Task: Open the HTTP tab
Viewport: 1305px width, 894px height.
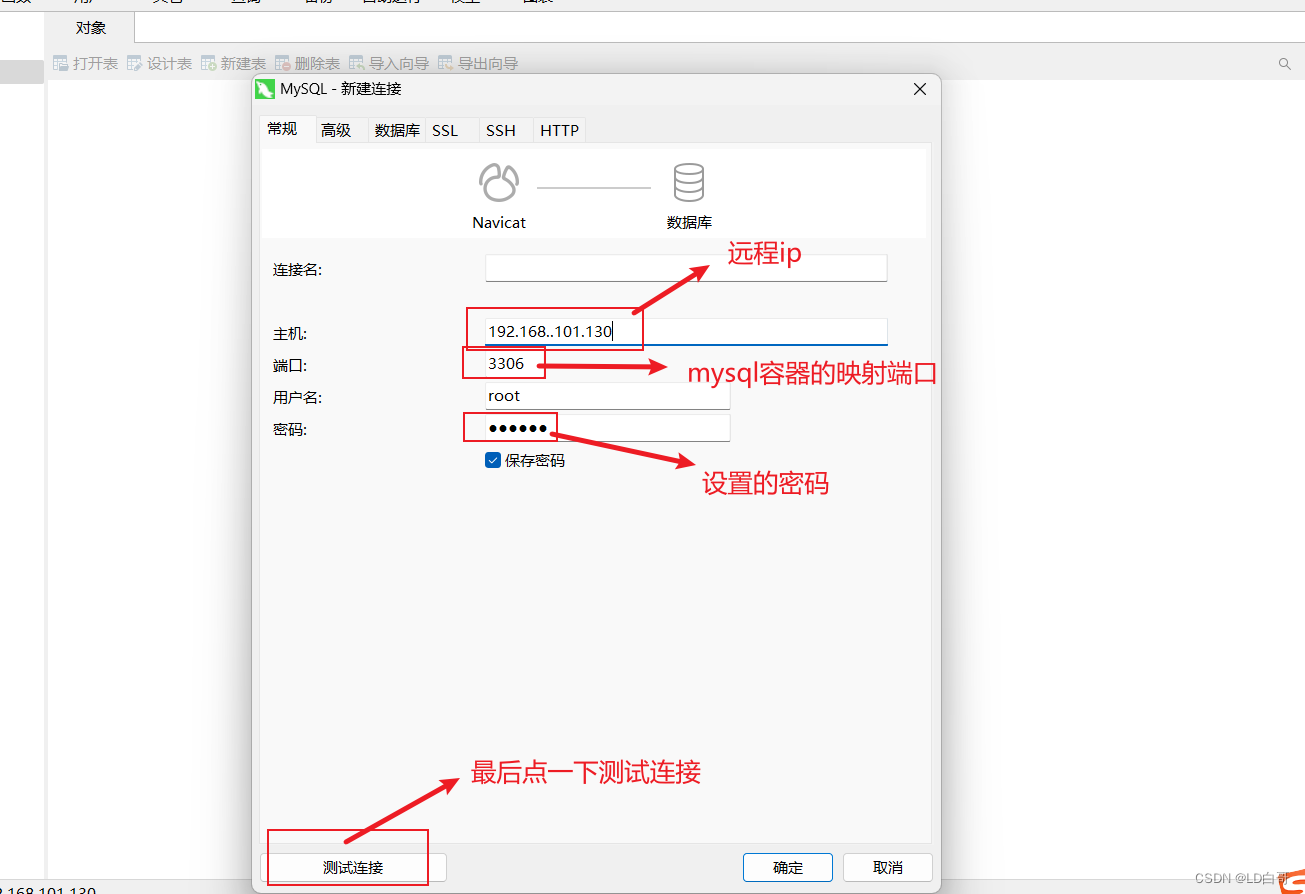Action: coord(559,130)
